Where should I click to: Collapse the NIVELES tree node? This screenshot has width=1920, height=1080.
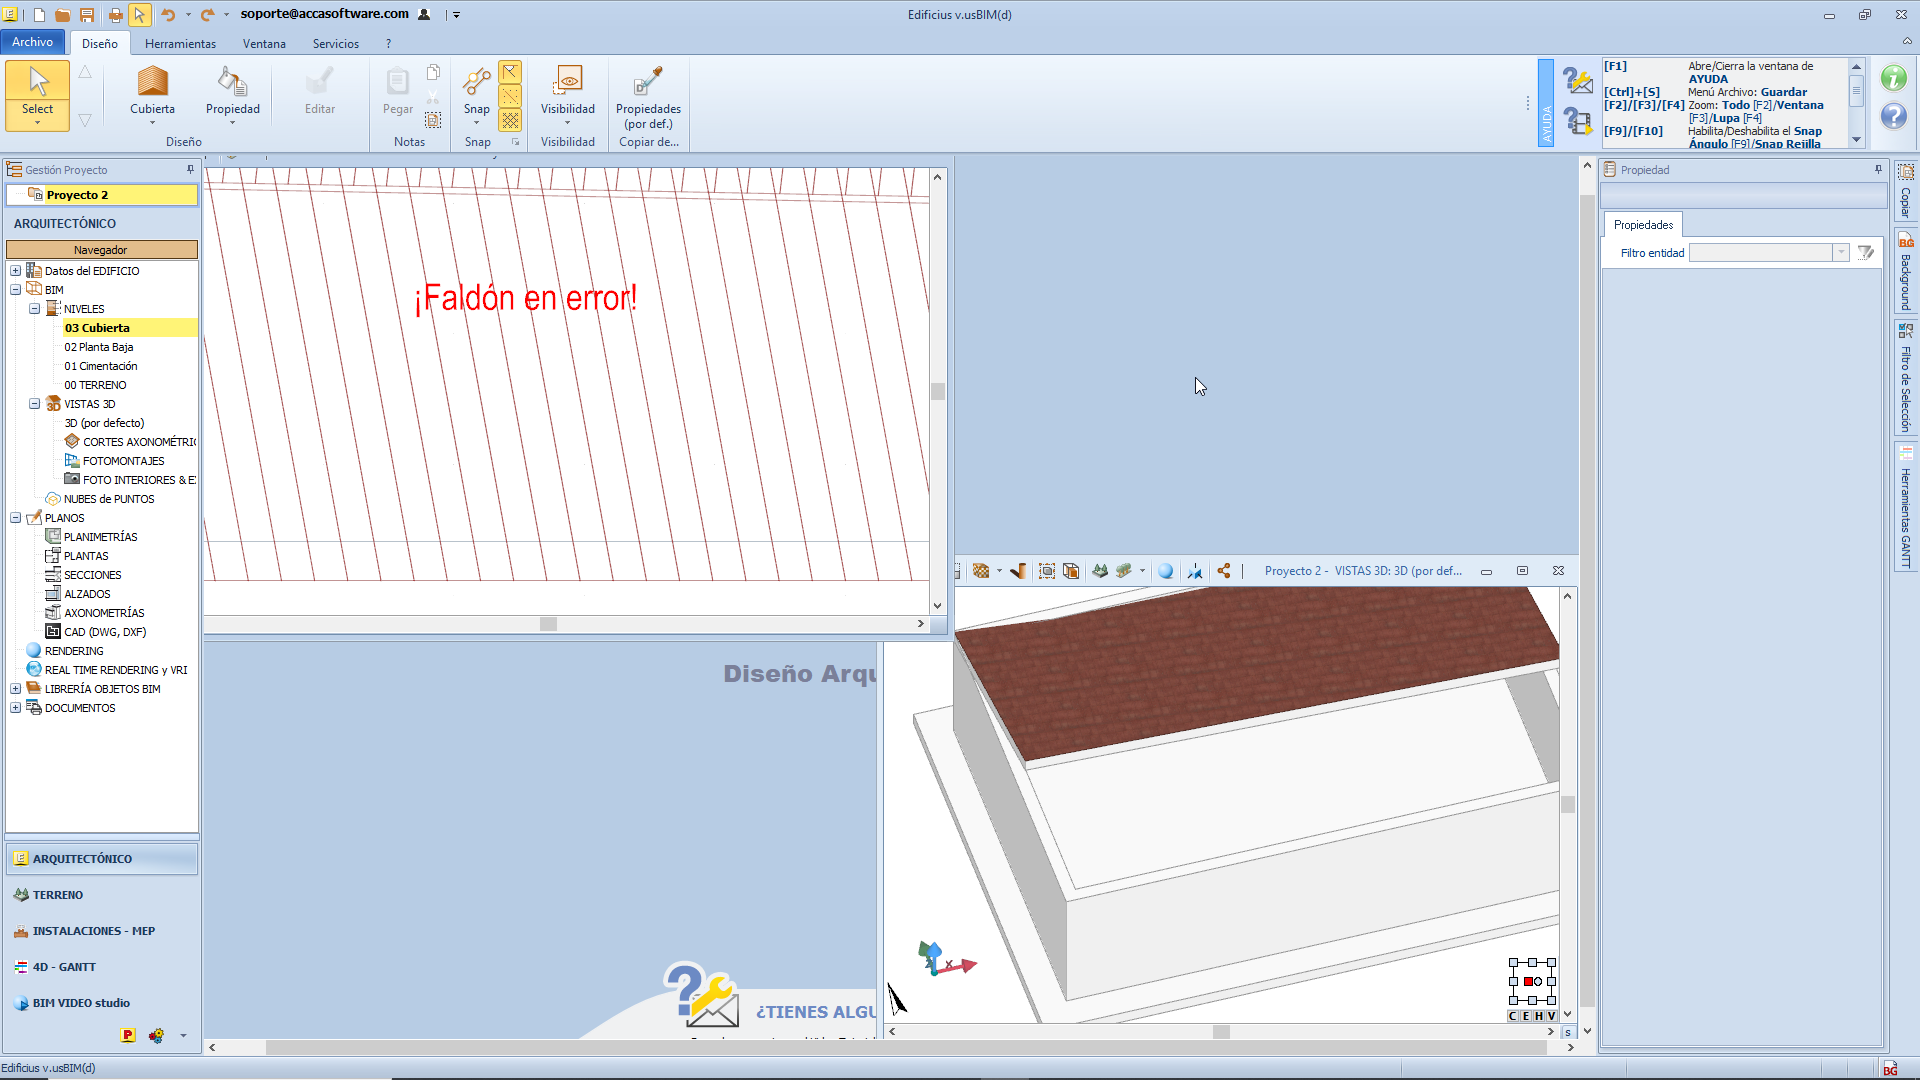34,309
